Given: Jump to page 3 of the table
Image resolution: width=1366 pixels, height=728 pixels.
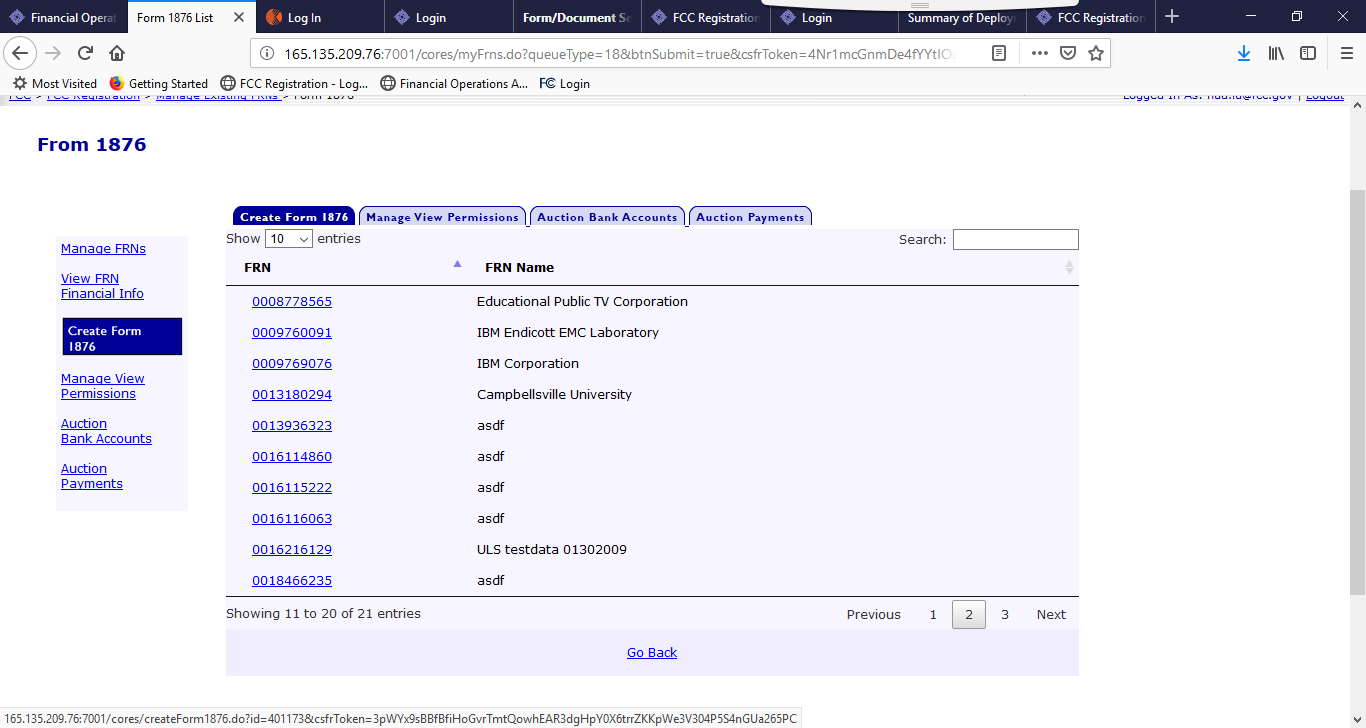Looking at the screenshot, I should (1005, 615).
